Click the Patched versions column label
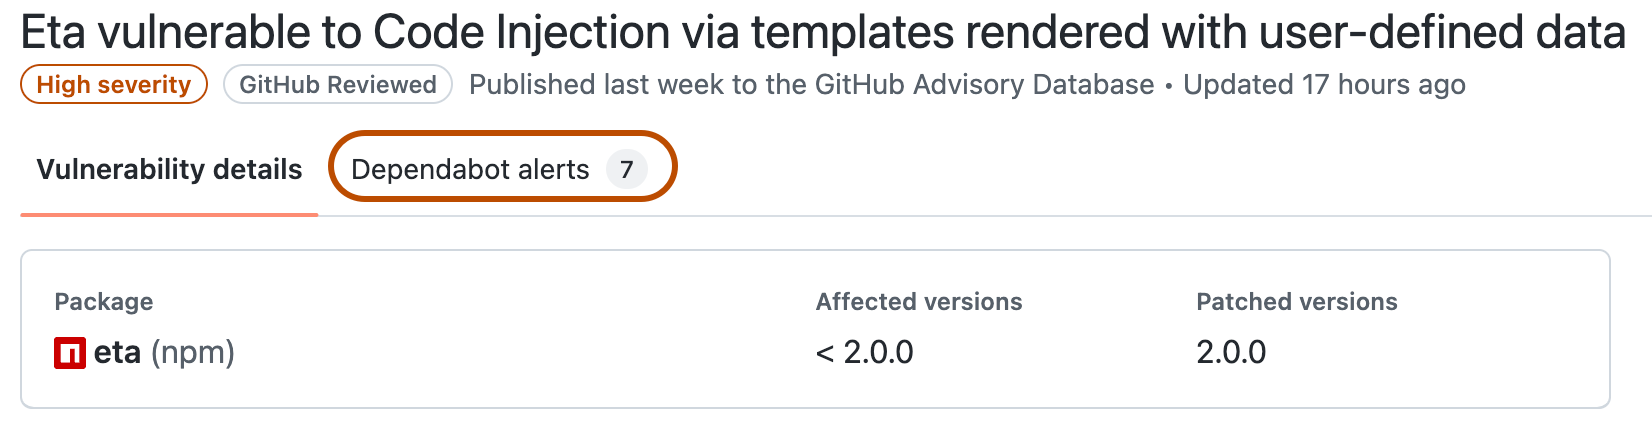This screenshot has height=422, width=1652. pyautogui.click(x=1297, y=302)
